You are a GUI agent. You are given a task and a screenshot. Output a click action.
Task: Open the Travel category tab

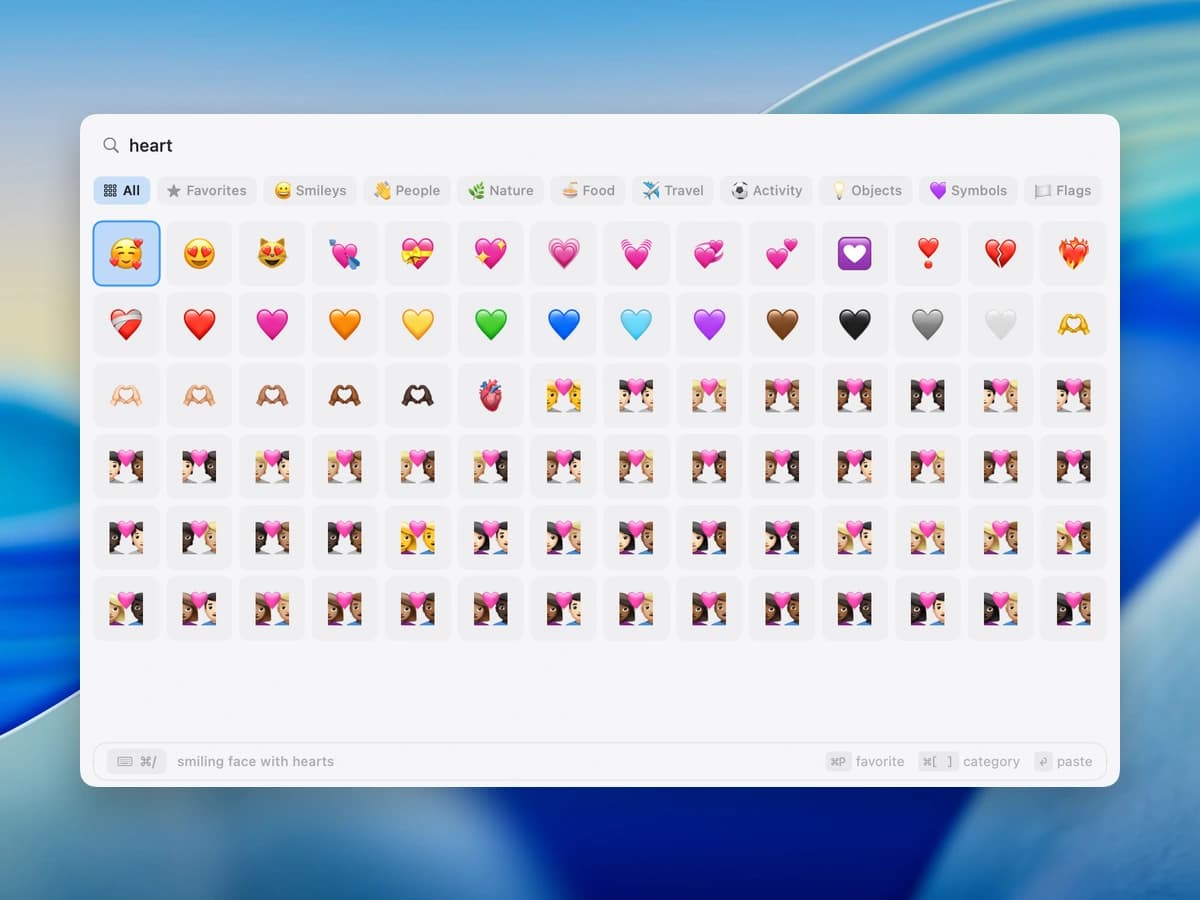[673, 190]
